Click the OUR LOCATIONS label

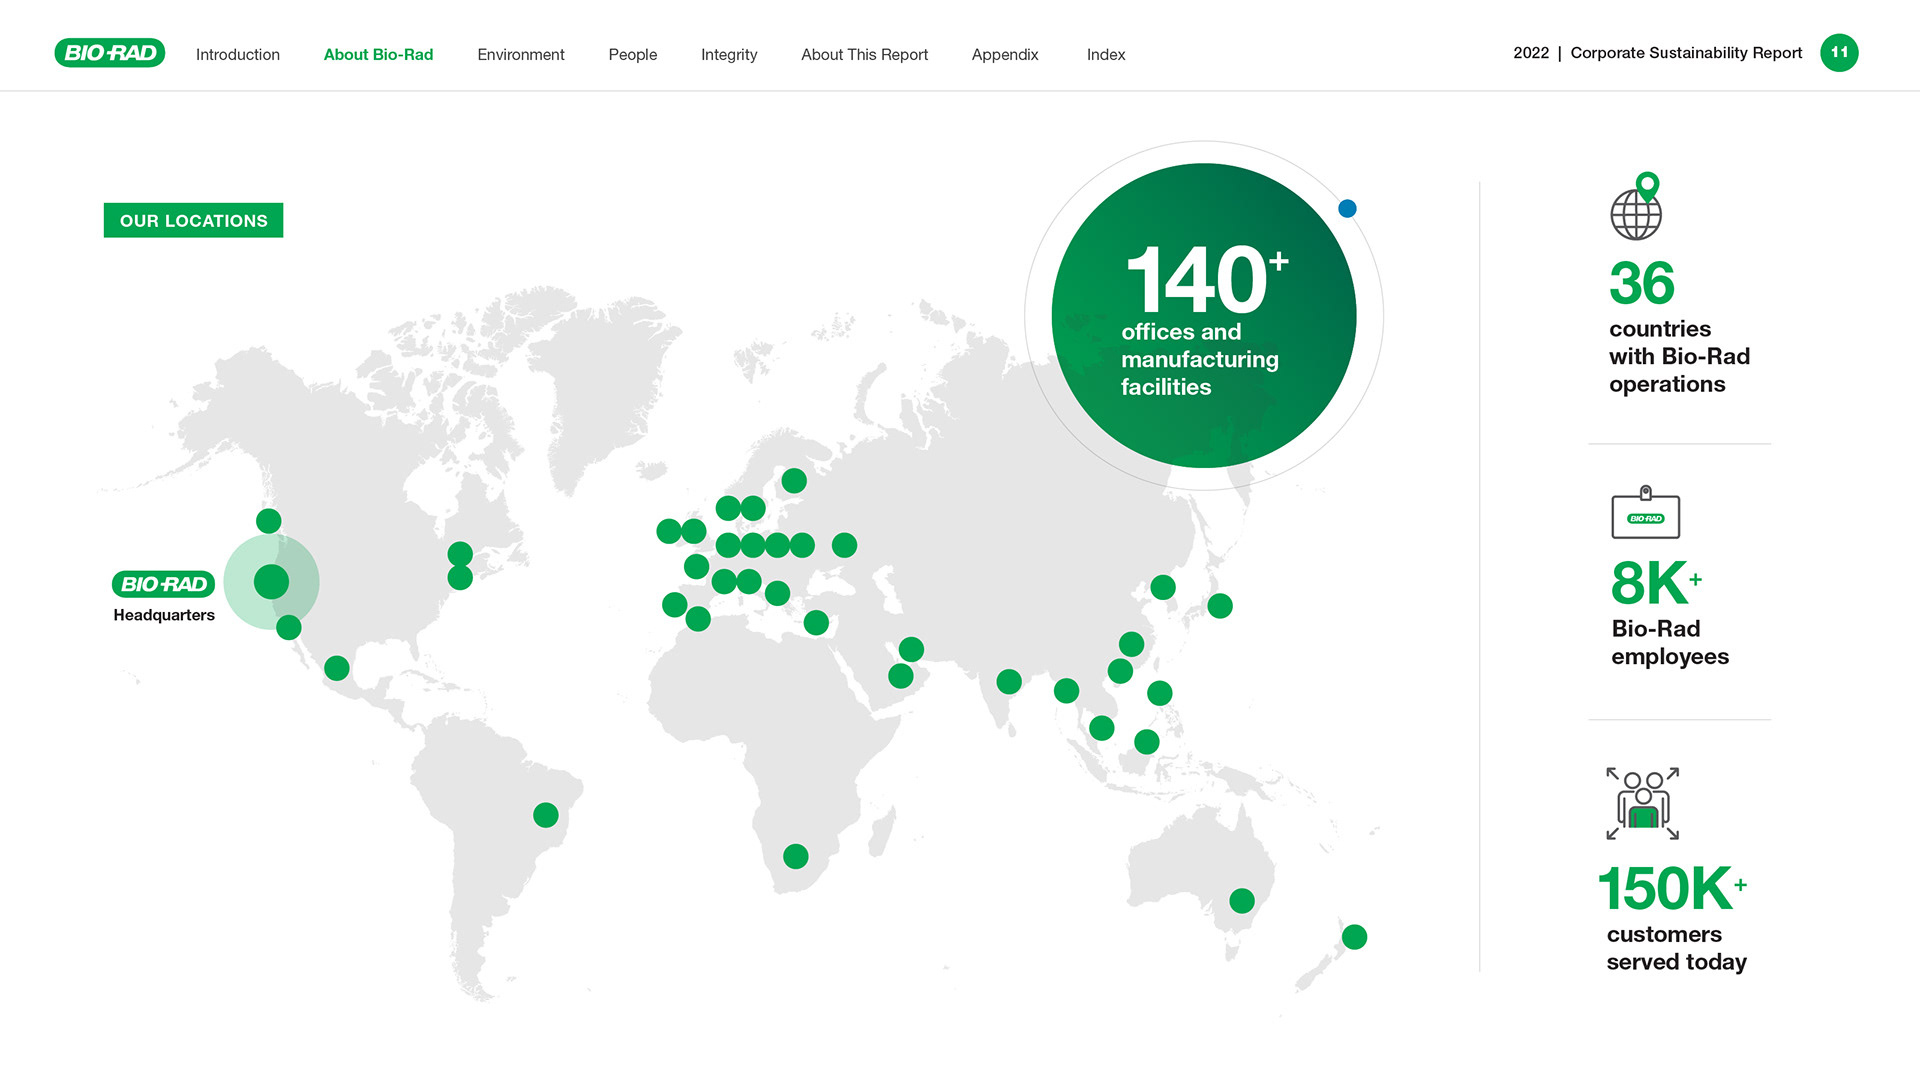(x=193, y=220)
